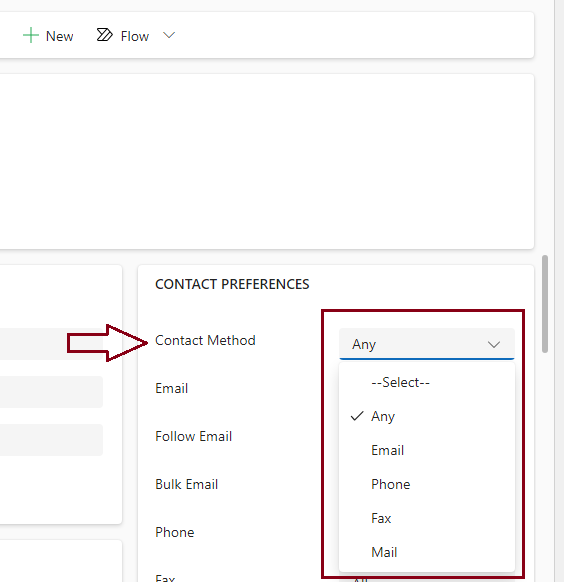
Task: Pick Email from the Contact Method list
Action: [427, 450]
